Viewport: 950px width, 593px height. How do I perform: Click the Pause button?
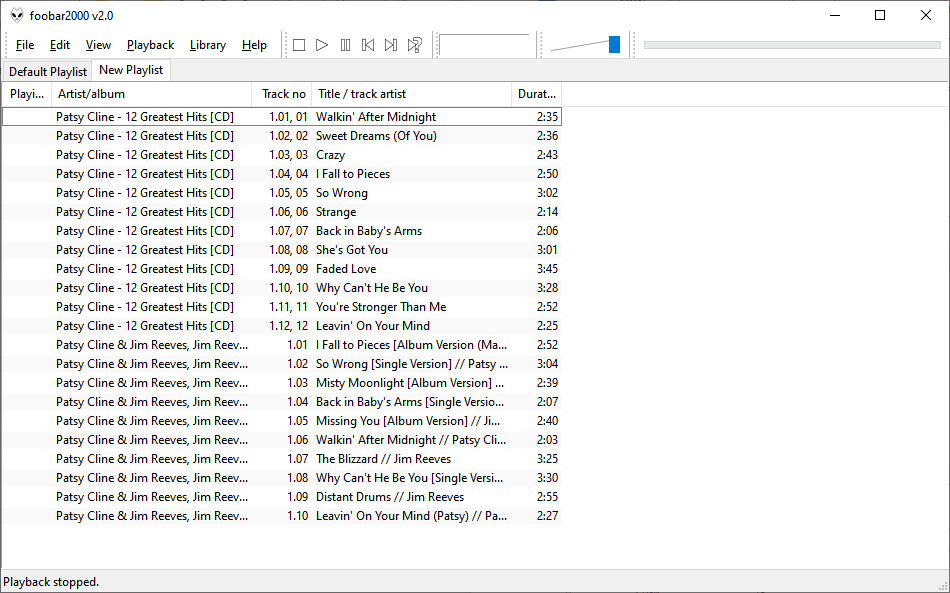point(345,45)
